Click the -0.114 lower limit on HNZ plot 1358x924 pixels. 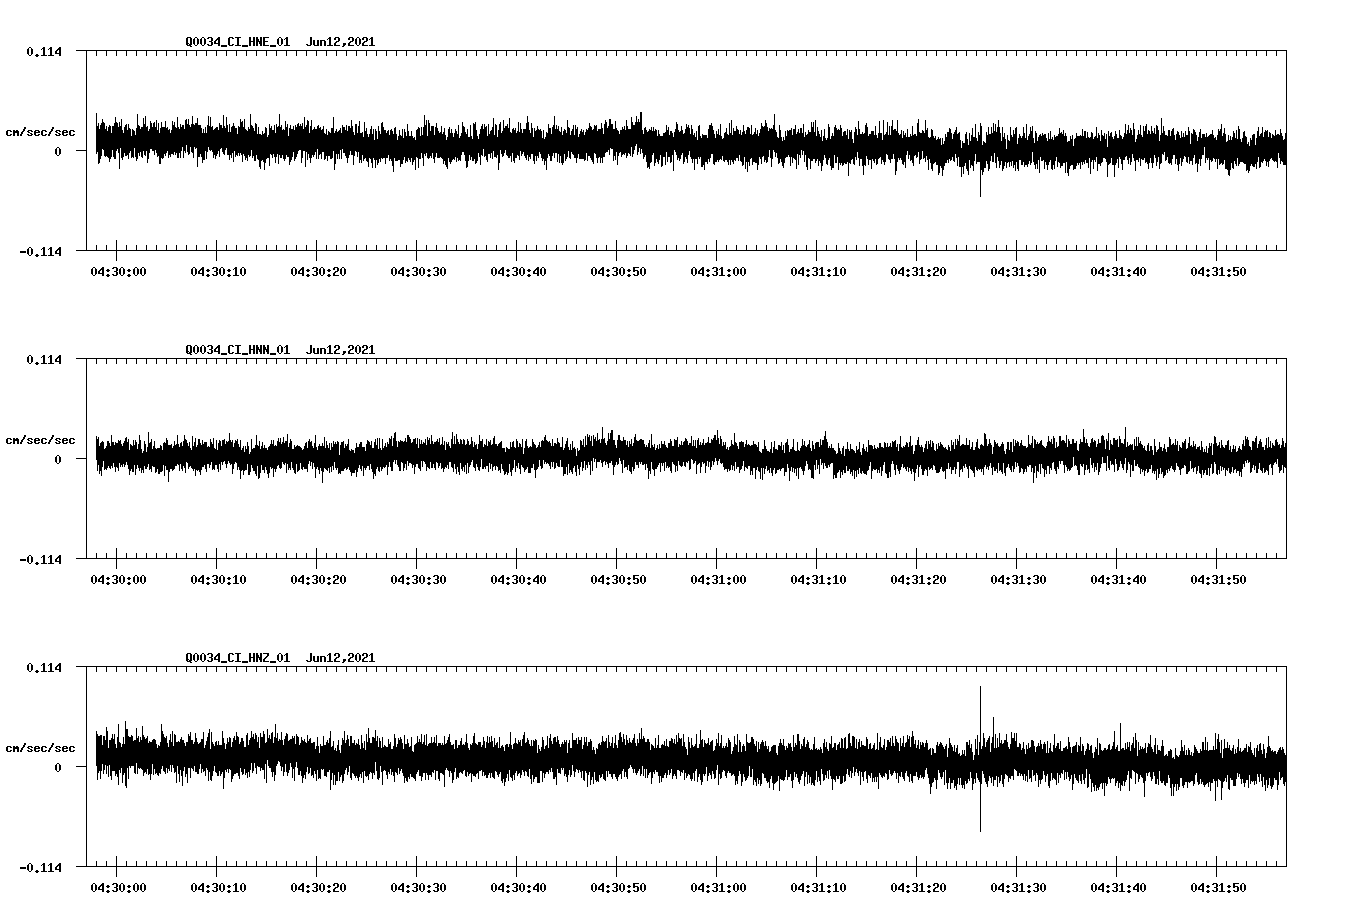[40, 867]
